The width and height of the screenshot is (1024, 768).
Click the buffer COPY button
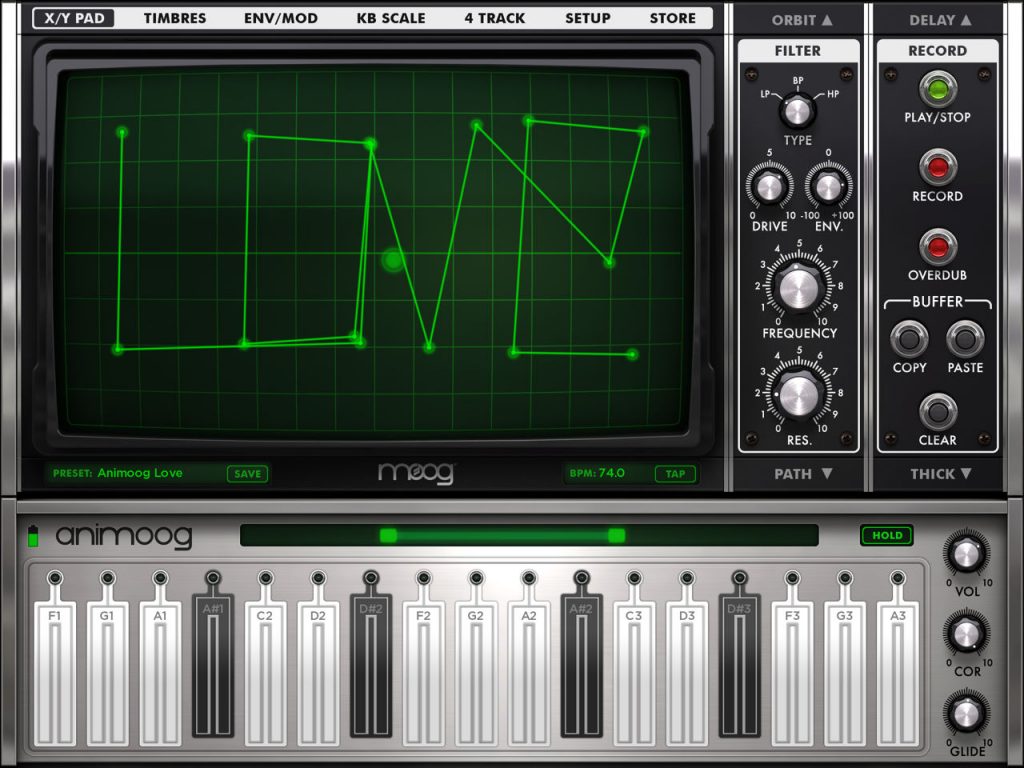(x=909, y=339)
